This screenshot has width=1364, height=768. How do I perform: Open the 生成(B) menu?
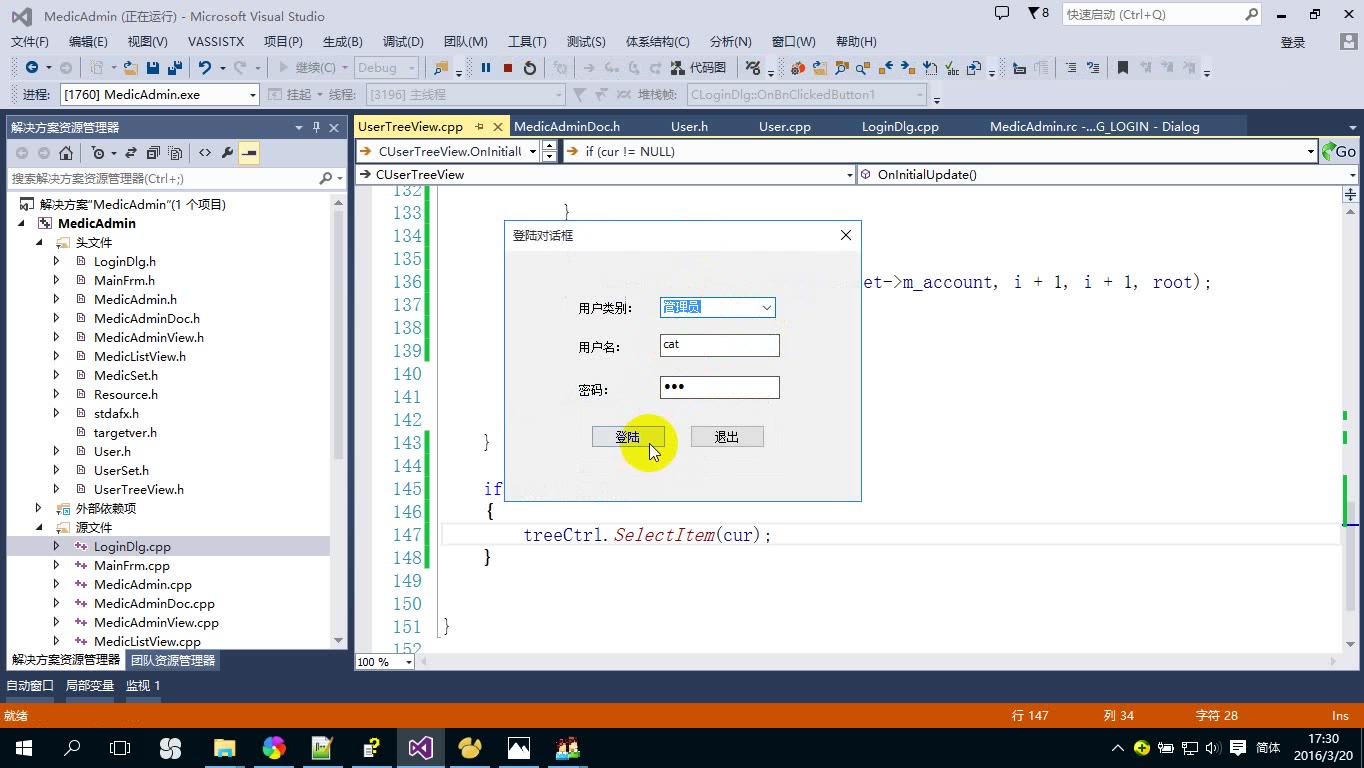[x=342, y=41]
